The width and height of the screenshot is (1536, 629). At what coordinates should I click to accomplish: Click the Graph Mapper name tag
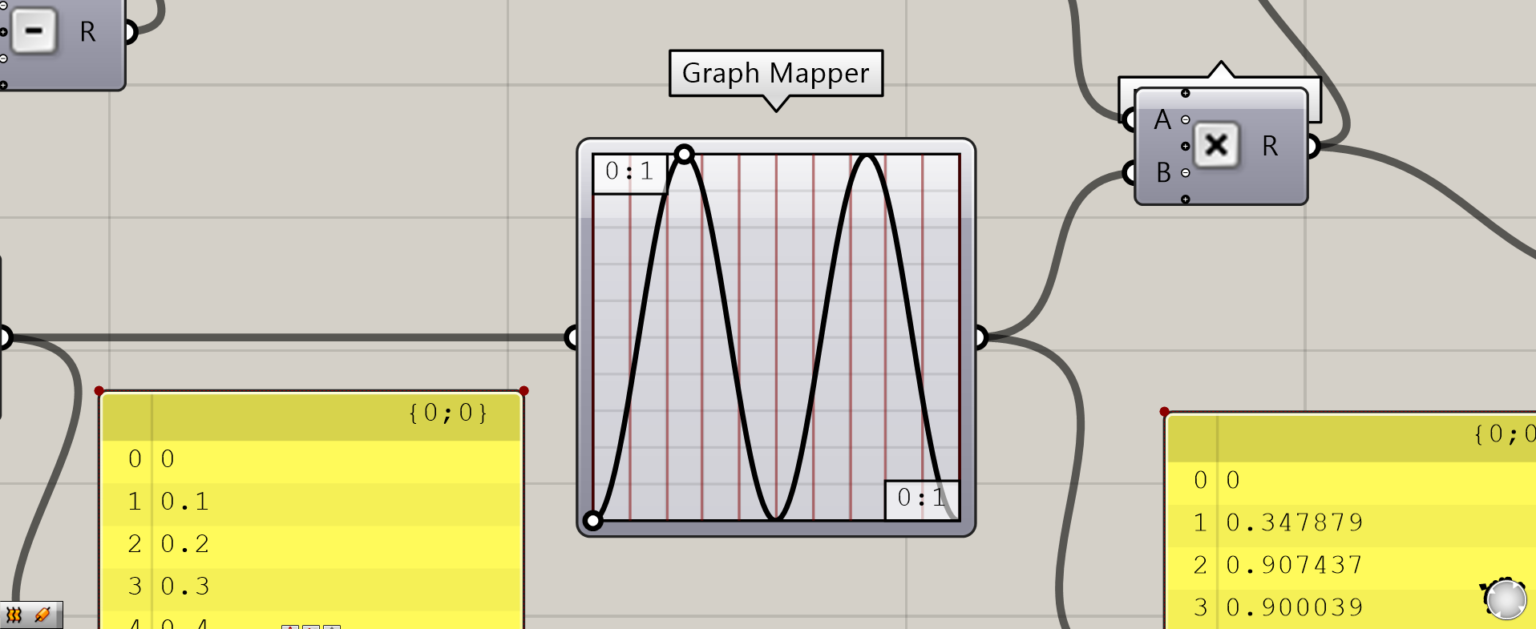pyautogui.click(x=775, y=72)
